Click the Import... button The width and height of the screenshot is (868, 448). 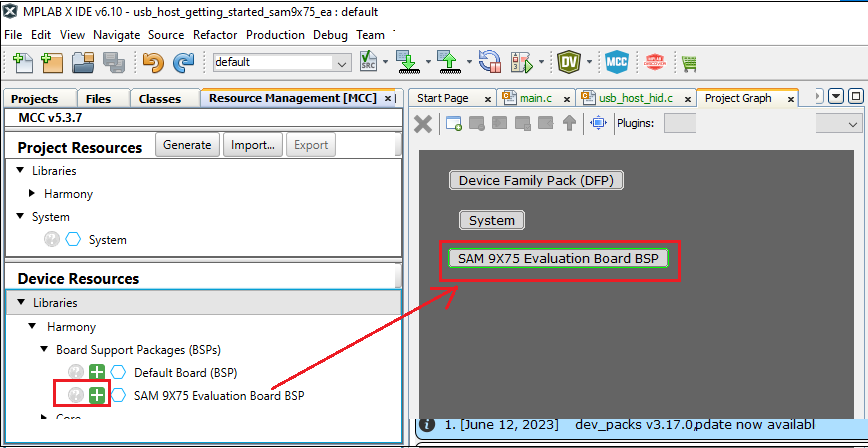(x=252, y=145)
